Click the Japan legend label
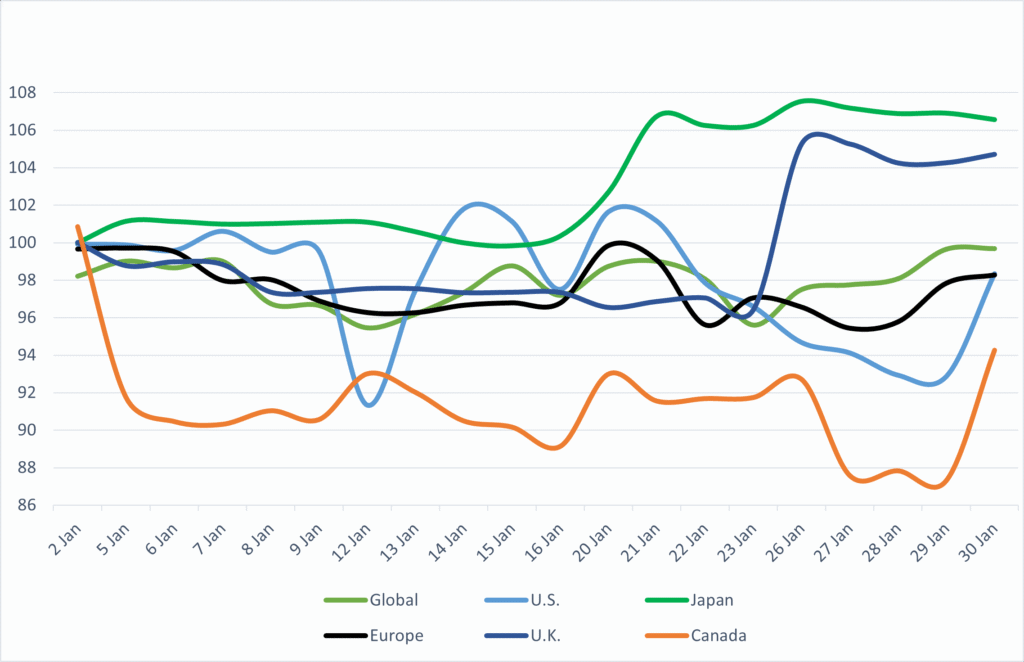Viewport: 1024px width, 662px height. (x=710, y=600)
